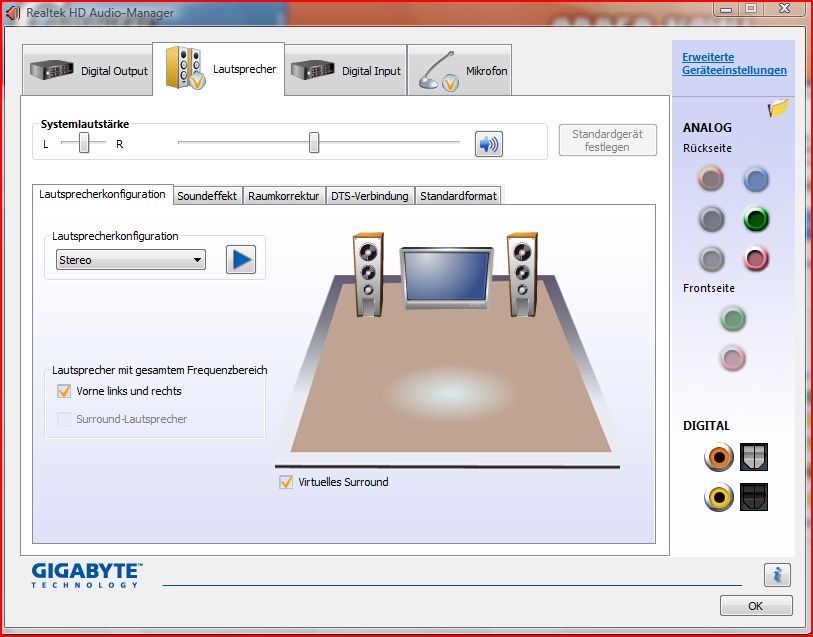
Task: Confirm with the OK button
Action: click(x=756, y=605)
